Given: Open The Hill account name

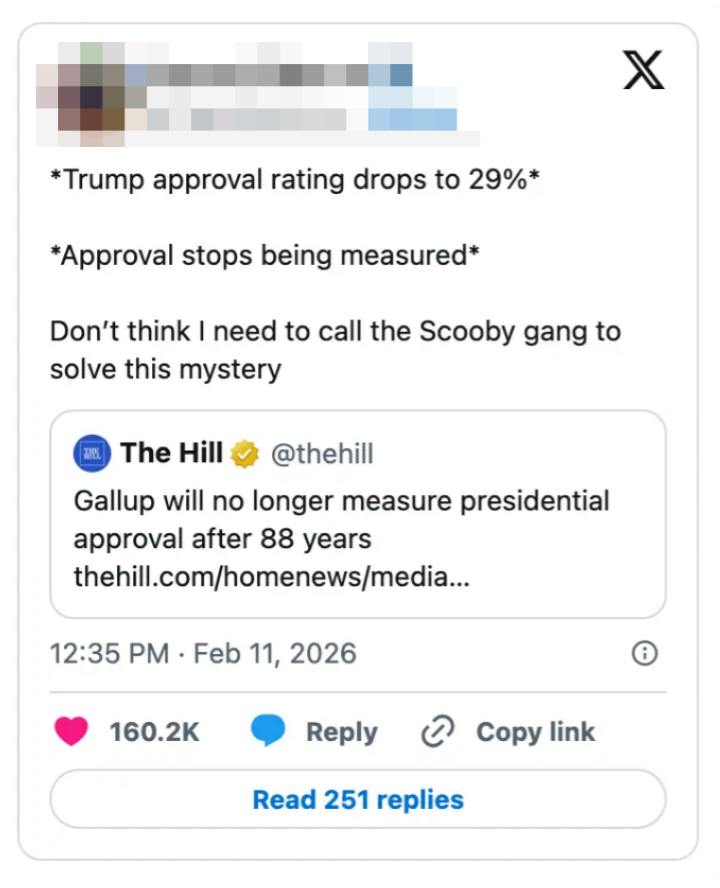Looking at the screenshot, I should [x=171, y=454].
